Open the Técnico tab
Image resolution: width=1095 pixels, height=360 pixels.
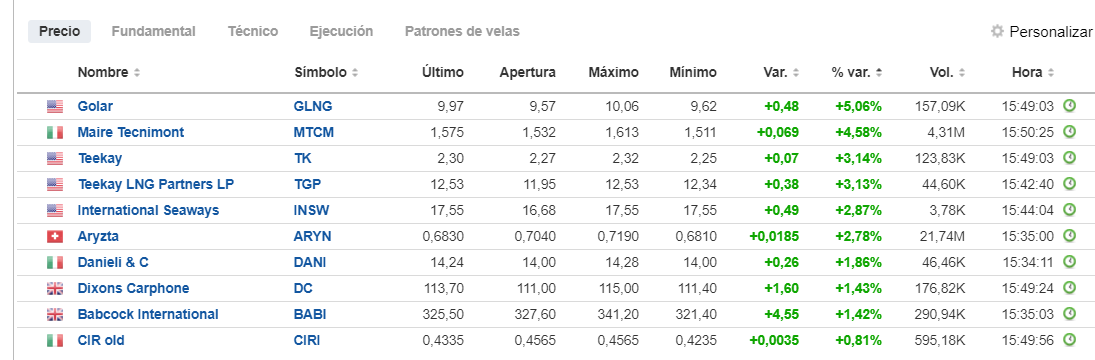pyautogui.click(x=253, y=31)
